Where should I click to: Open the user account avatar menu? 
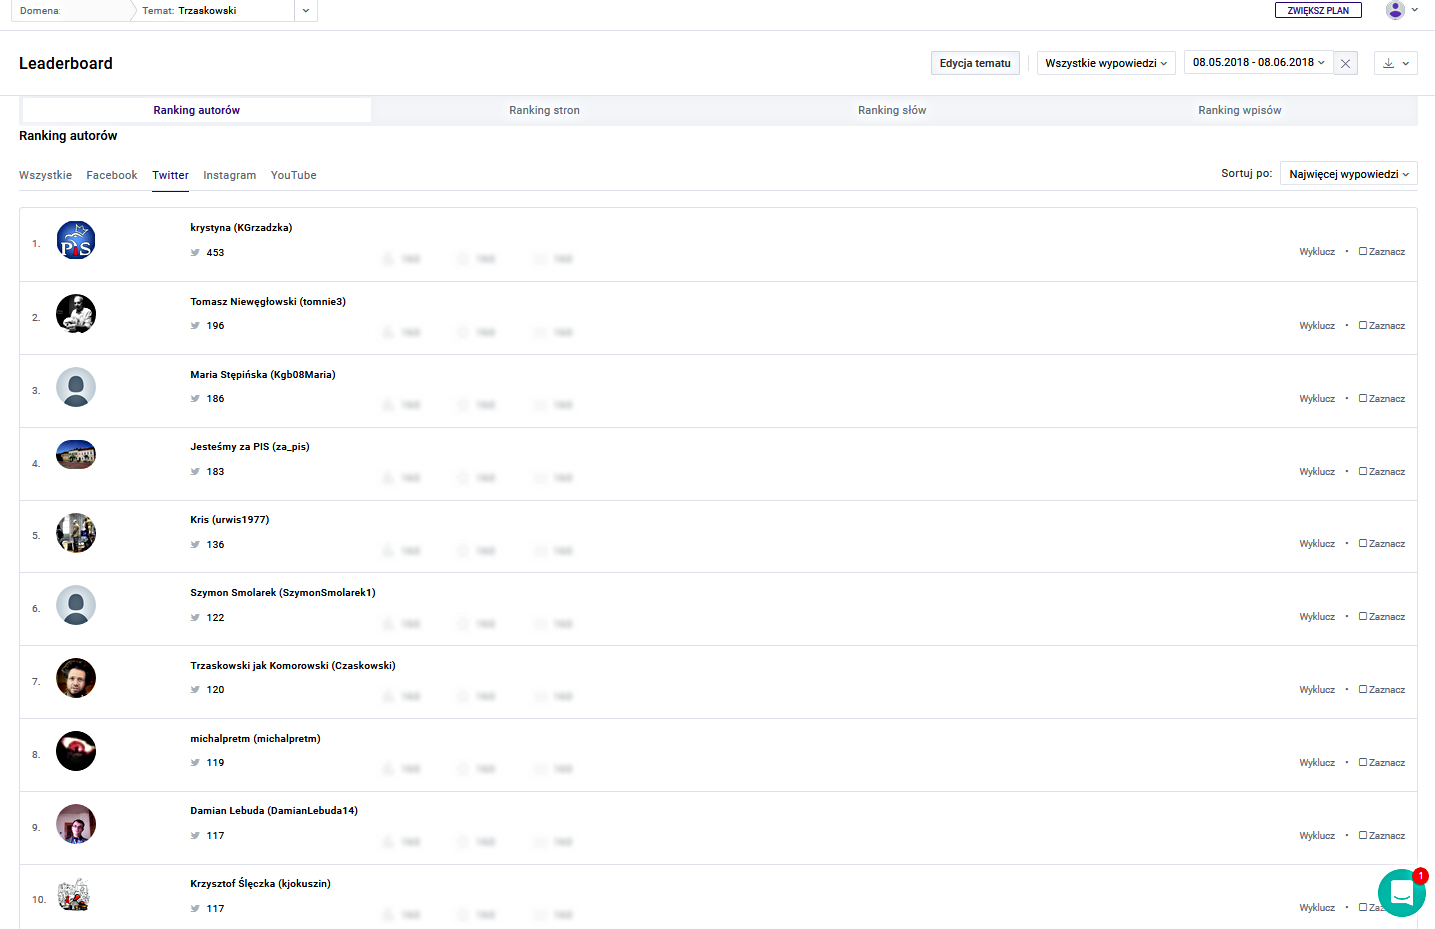coord(1395,10)
